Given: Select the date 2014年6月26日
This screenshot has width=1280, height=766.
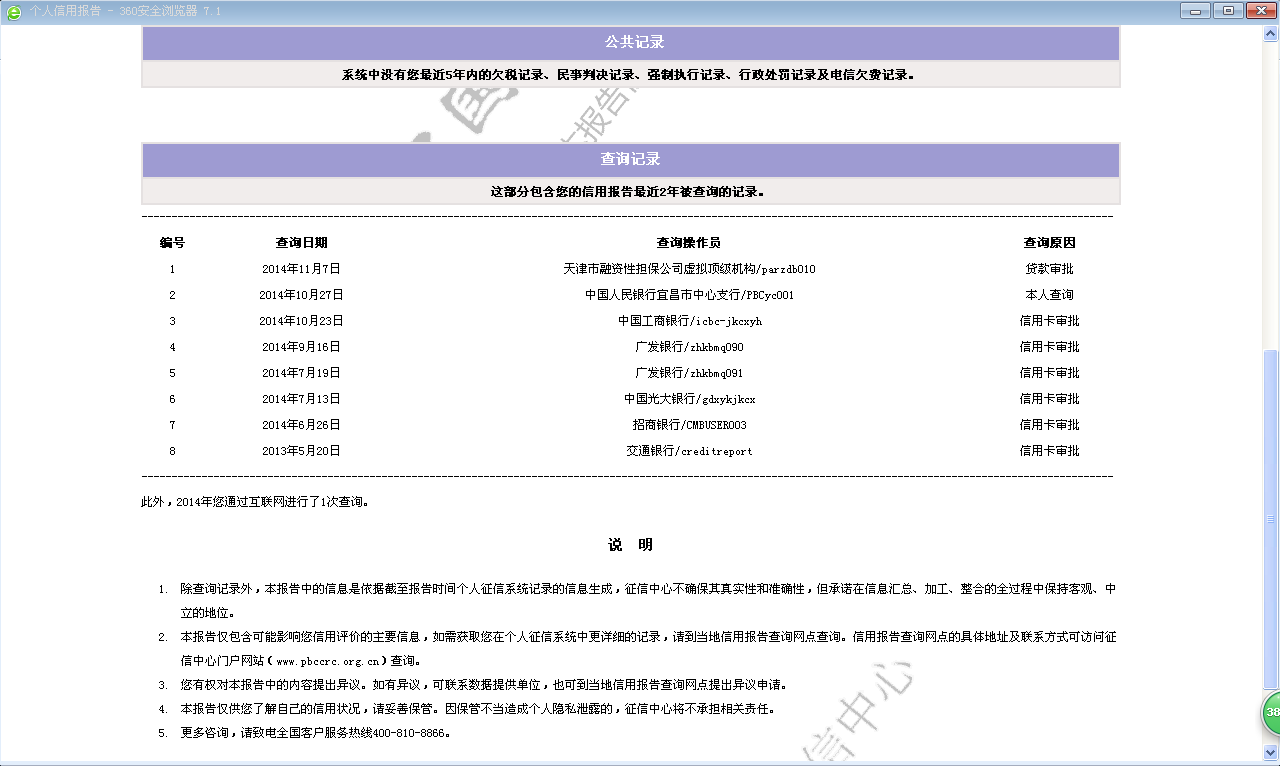Looking at the screenshot, I should [x=301, y=425].
